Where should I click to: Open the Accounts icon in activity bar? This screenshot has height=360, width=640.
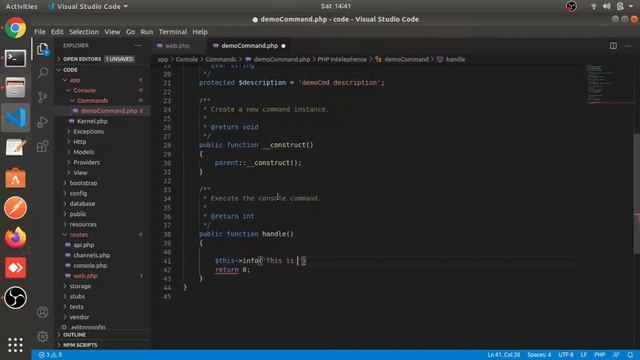(x=43, y=312)
